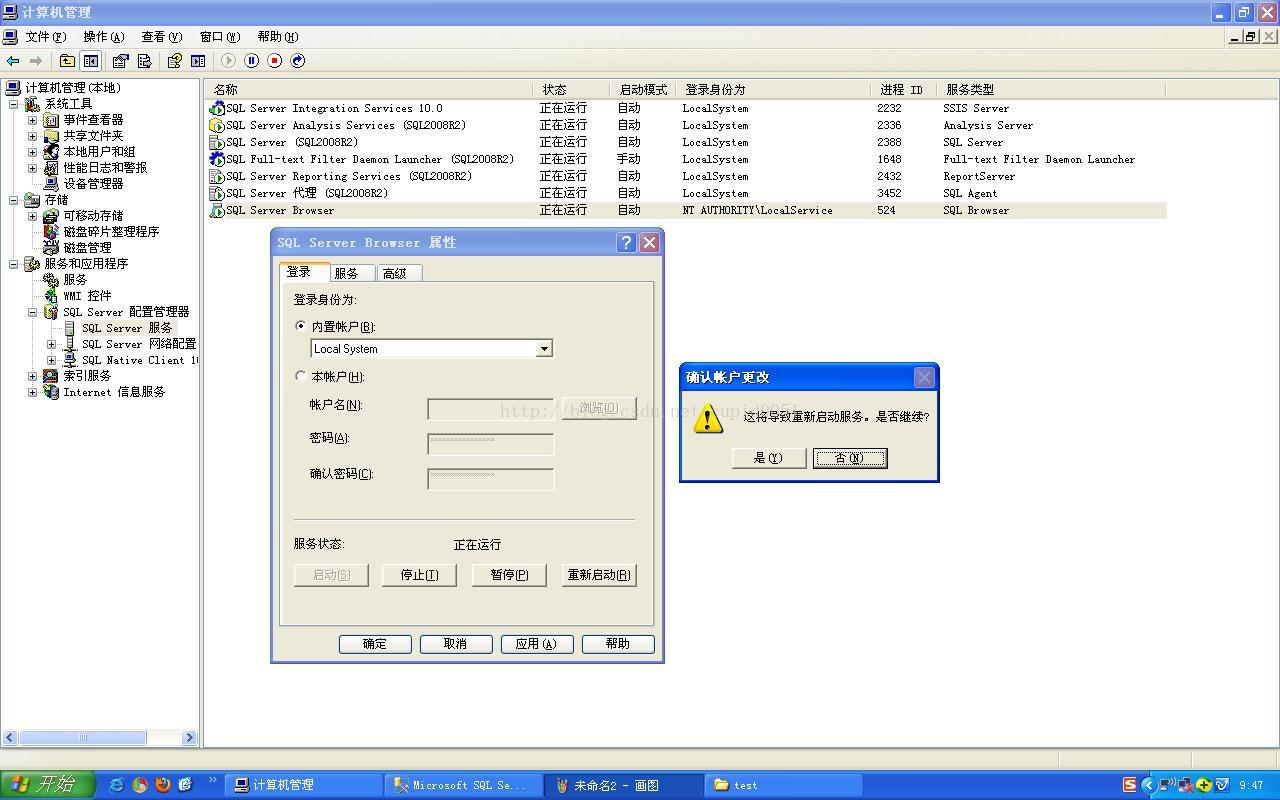The height and width of the screenshot is (800, 1280).
Task: Click the SQL Server Integration Services row icon
Action: click(217, 108)
